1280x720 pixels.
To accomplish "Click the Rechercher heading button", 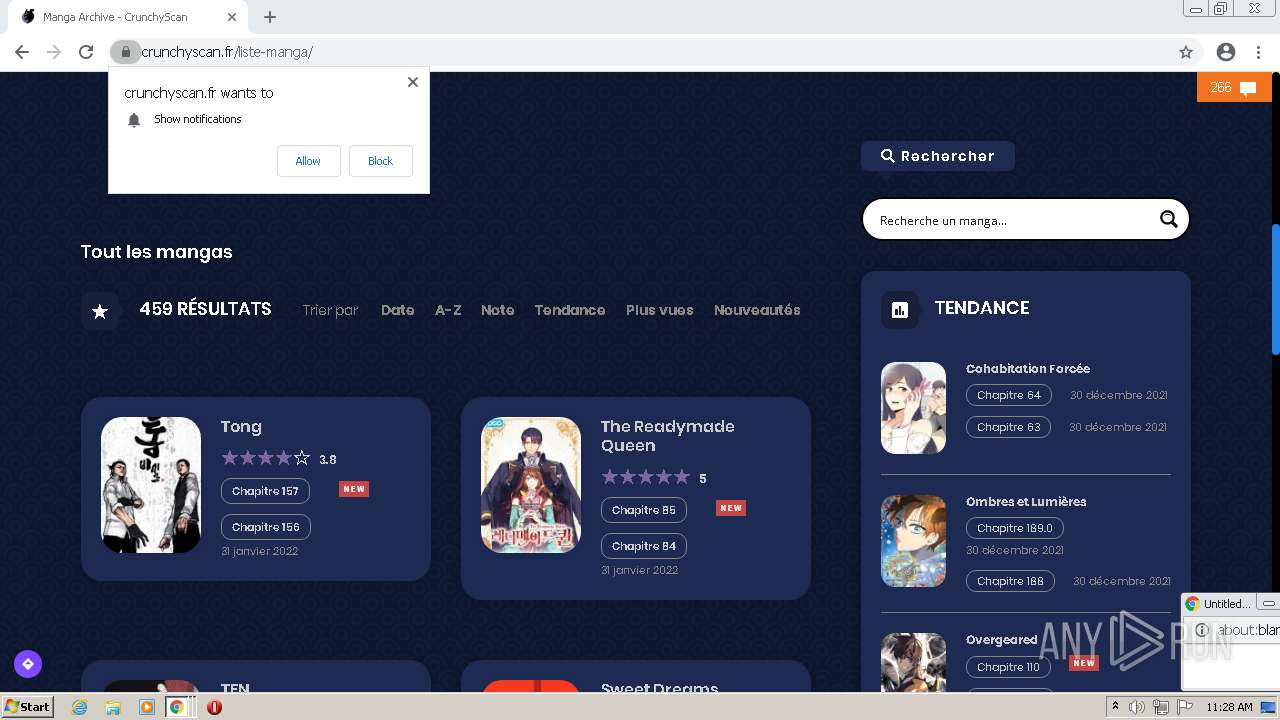I will tap(938, 156).
